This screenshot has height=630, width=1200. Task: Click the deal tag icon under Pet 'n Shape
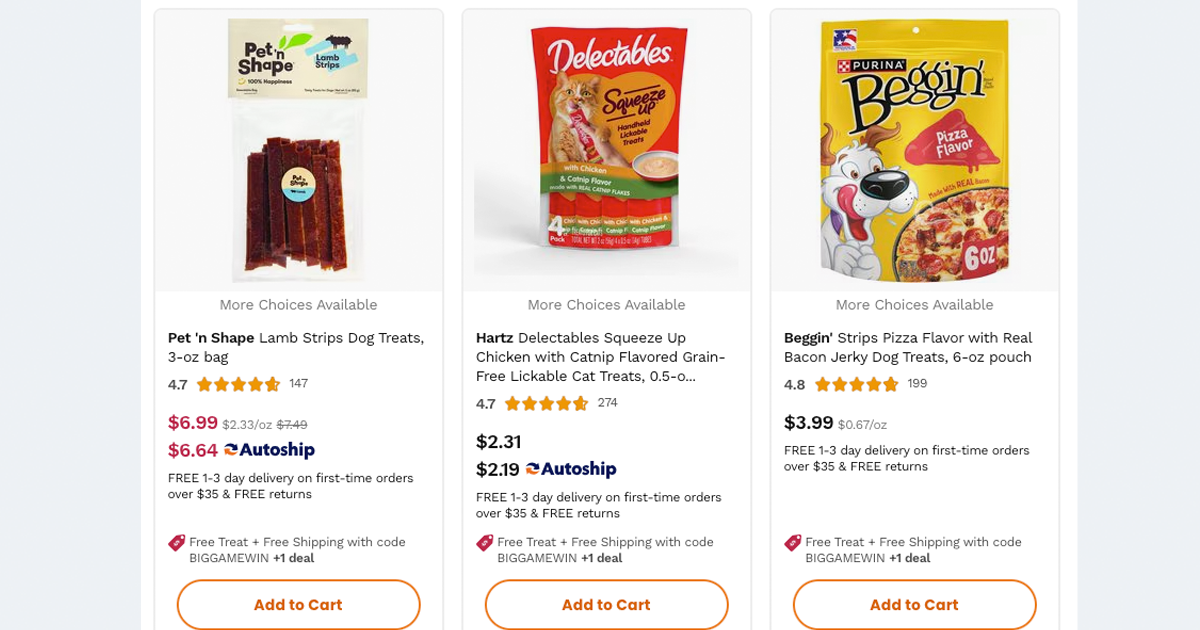(177, 543)
